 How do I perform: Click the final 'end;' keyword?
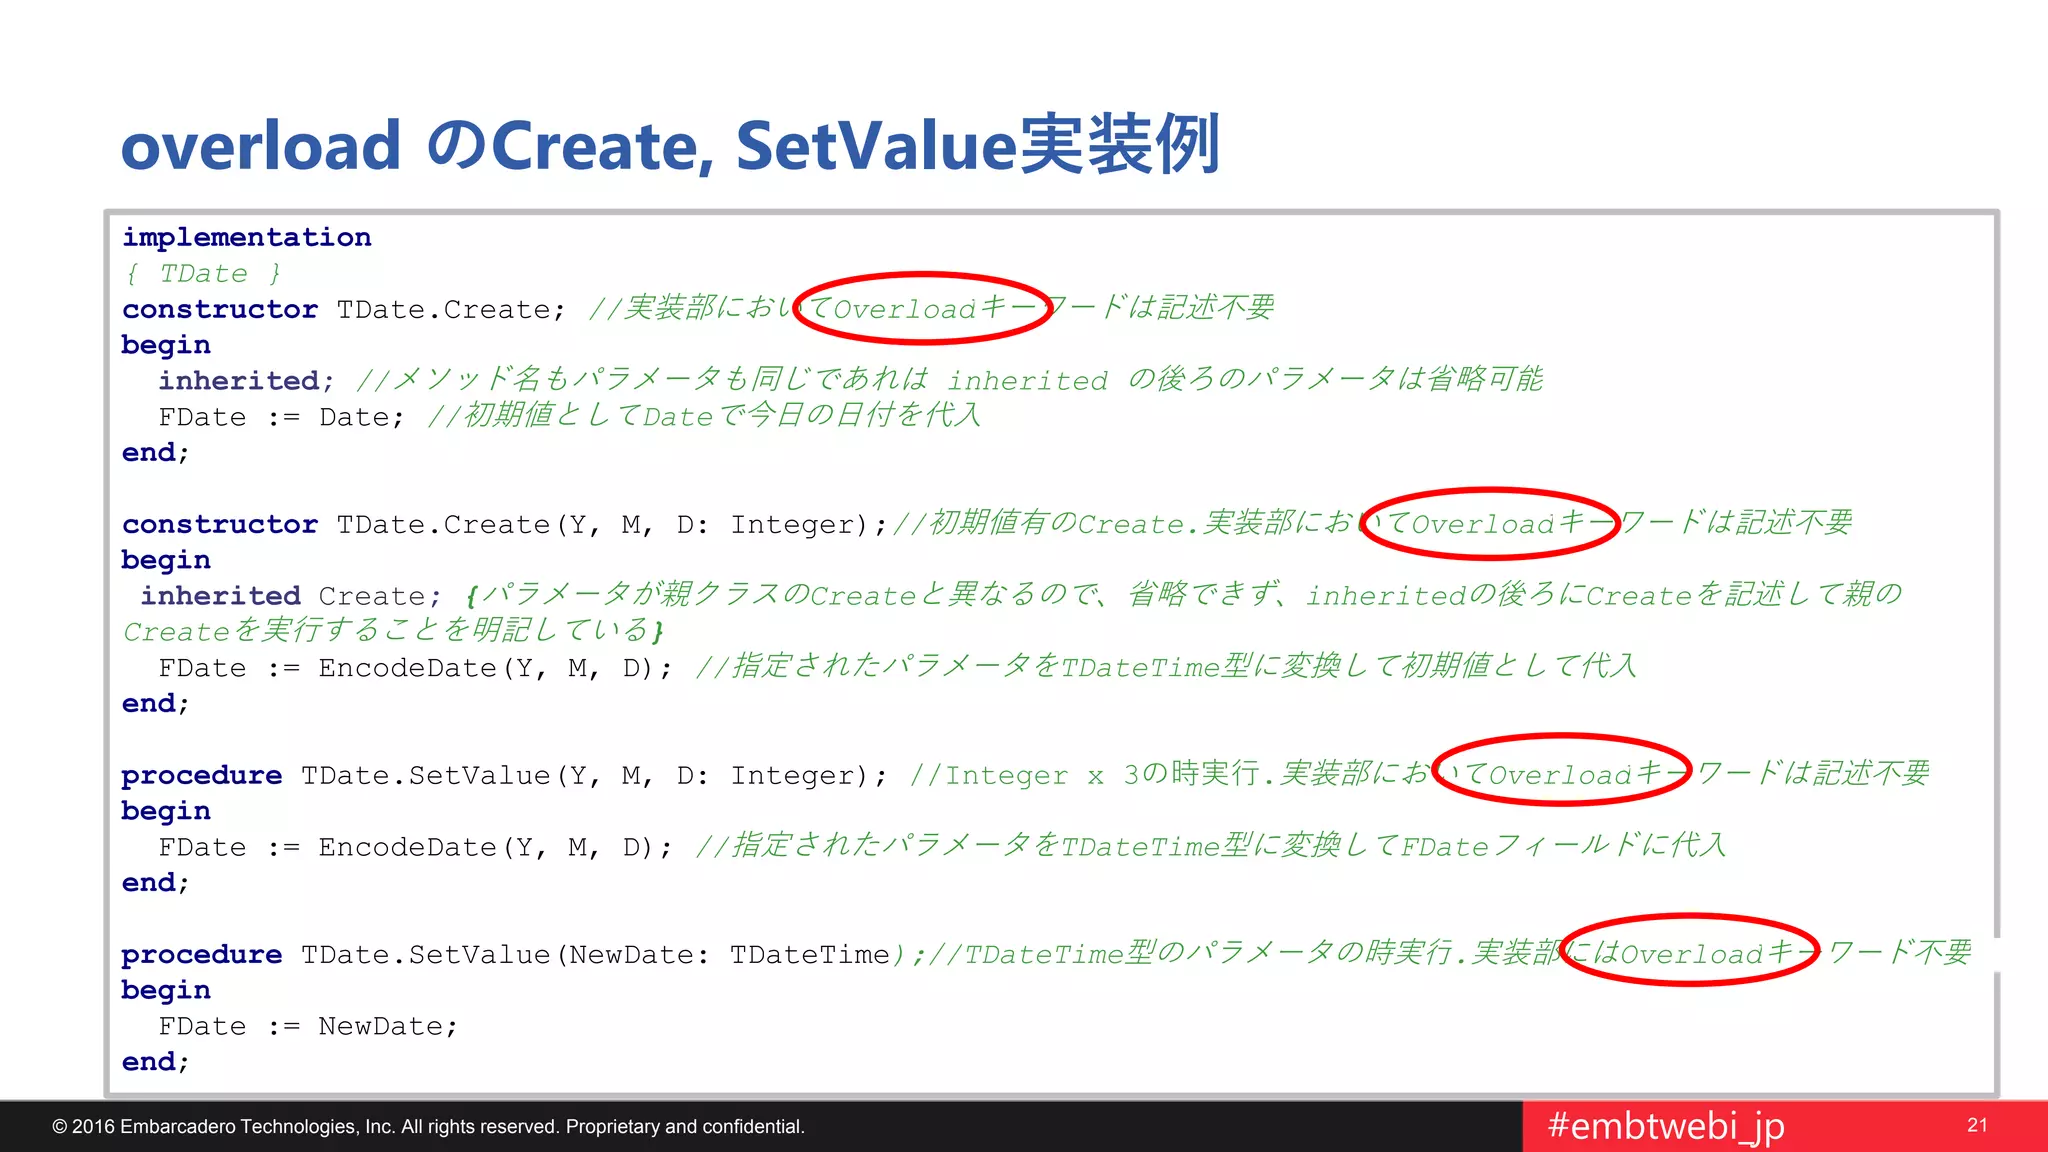(x=155, y=1062)
